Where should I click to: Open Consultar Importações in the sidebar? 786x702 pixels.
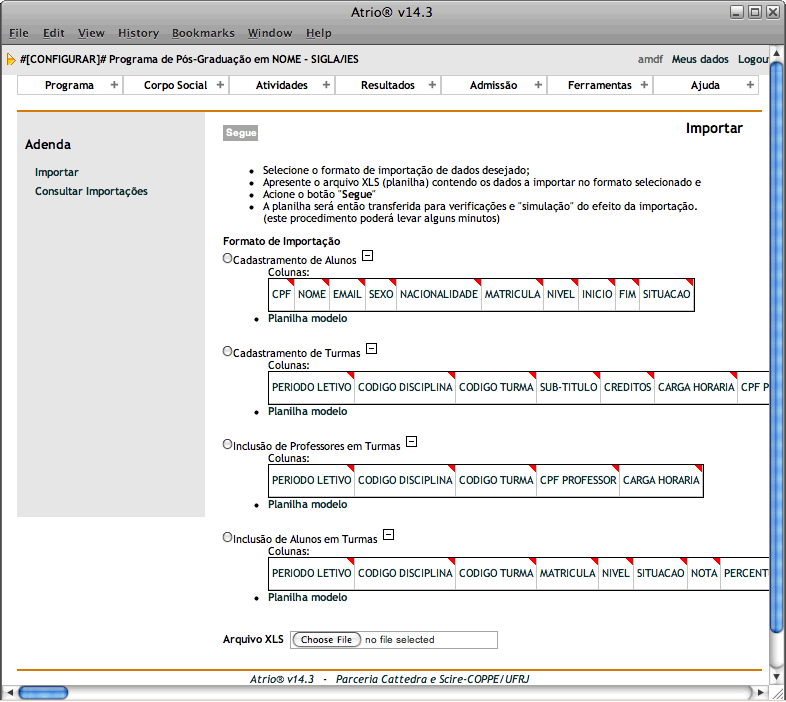pos(91,191)
